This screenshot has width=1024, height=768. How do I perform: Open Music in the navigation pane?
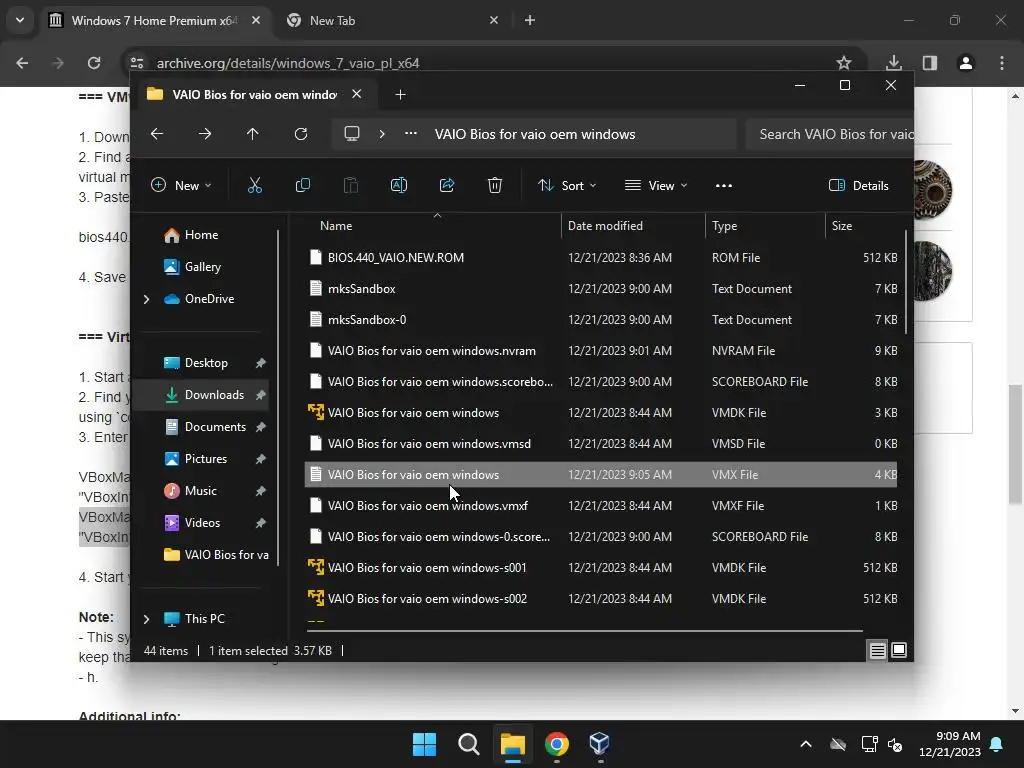click(x=200, y=491)
